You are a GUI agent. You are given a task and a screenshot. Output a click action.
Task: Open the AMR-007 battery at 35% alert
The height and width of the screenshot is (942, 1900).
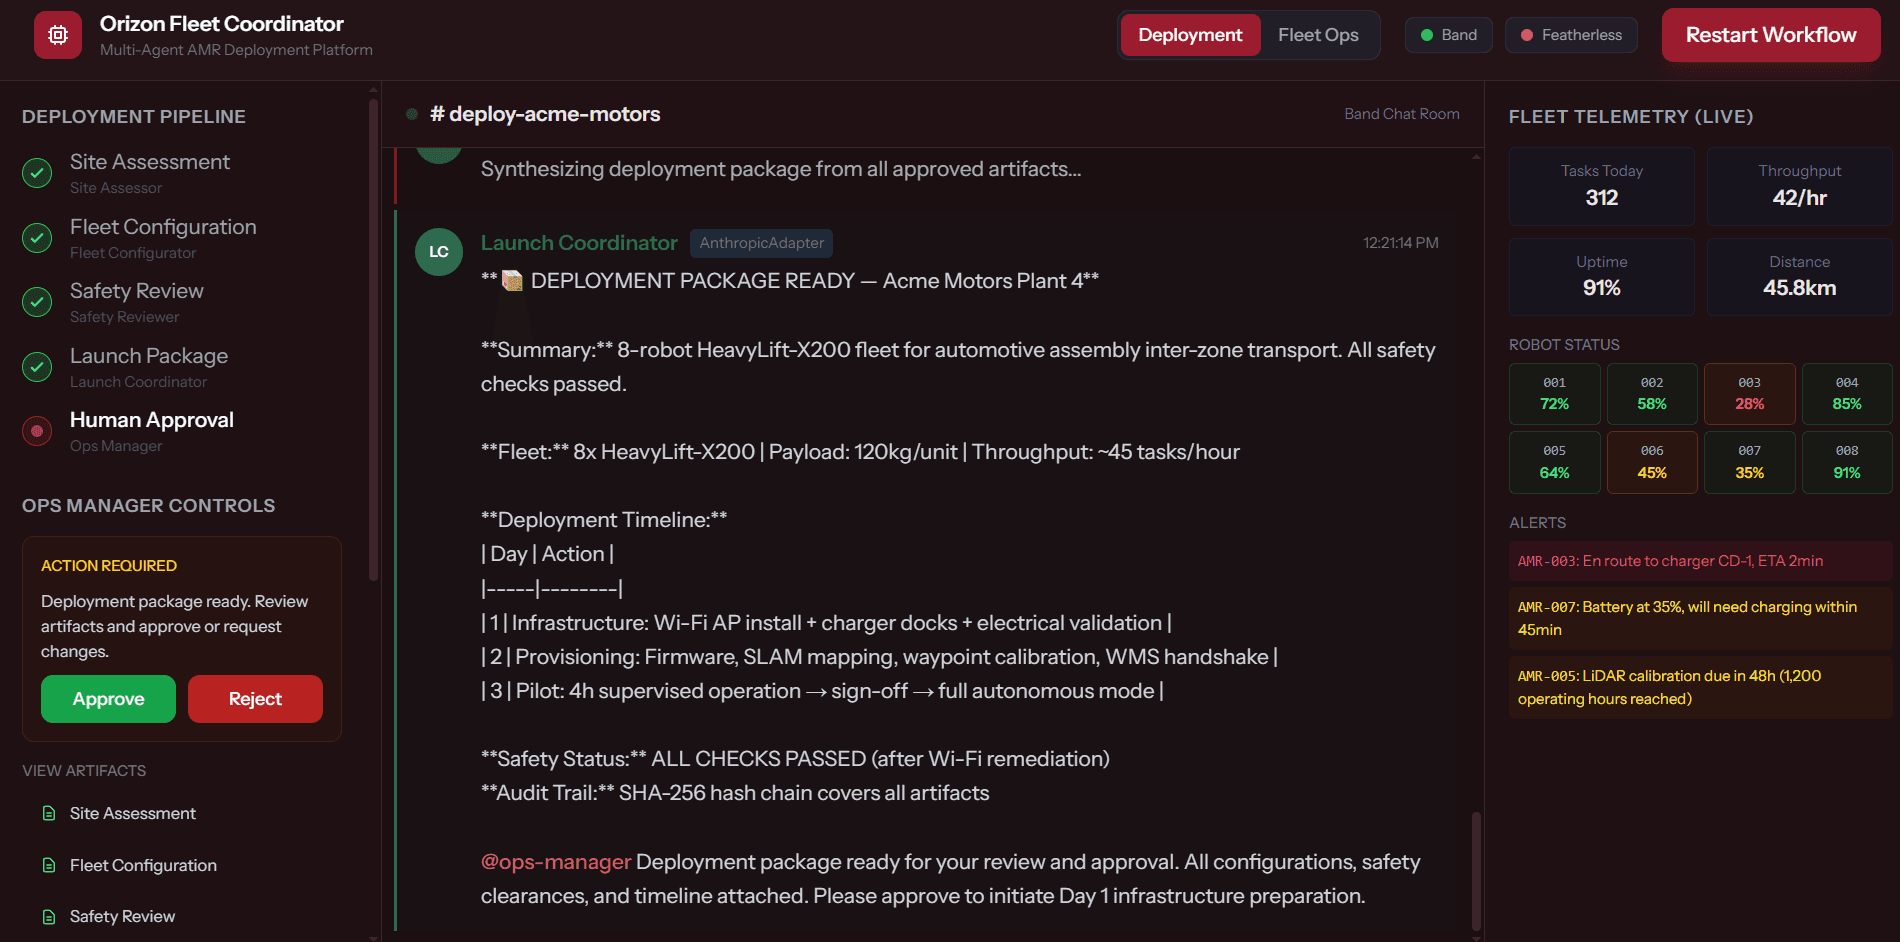(1700, 618)
